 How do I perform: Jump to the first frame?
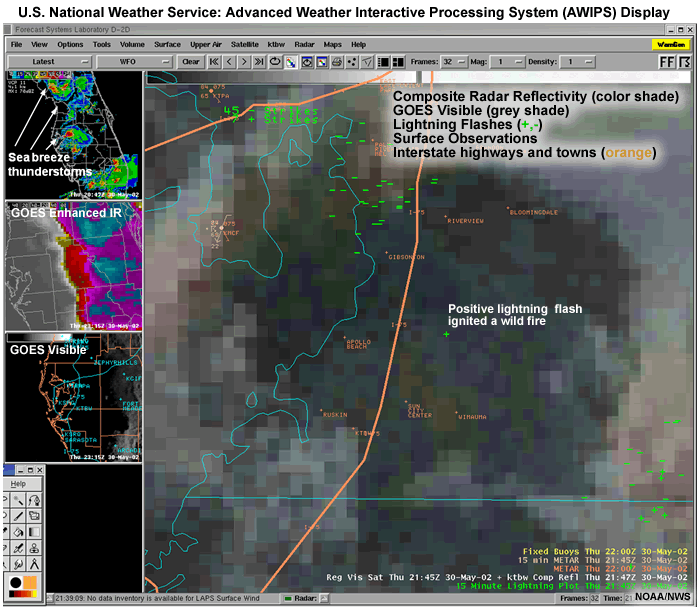coord(214,62)
